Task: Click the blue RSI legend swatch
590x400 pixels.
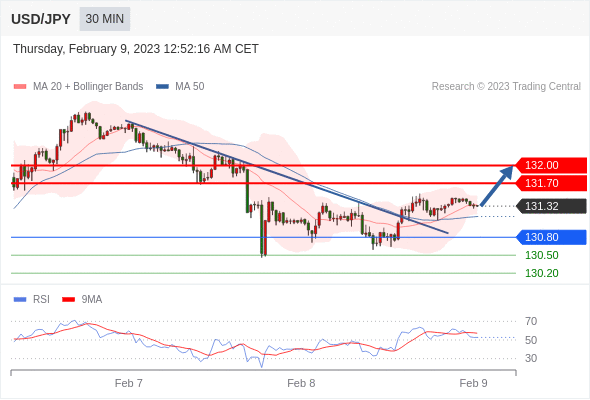Action: click(x=20, y=300)
